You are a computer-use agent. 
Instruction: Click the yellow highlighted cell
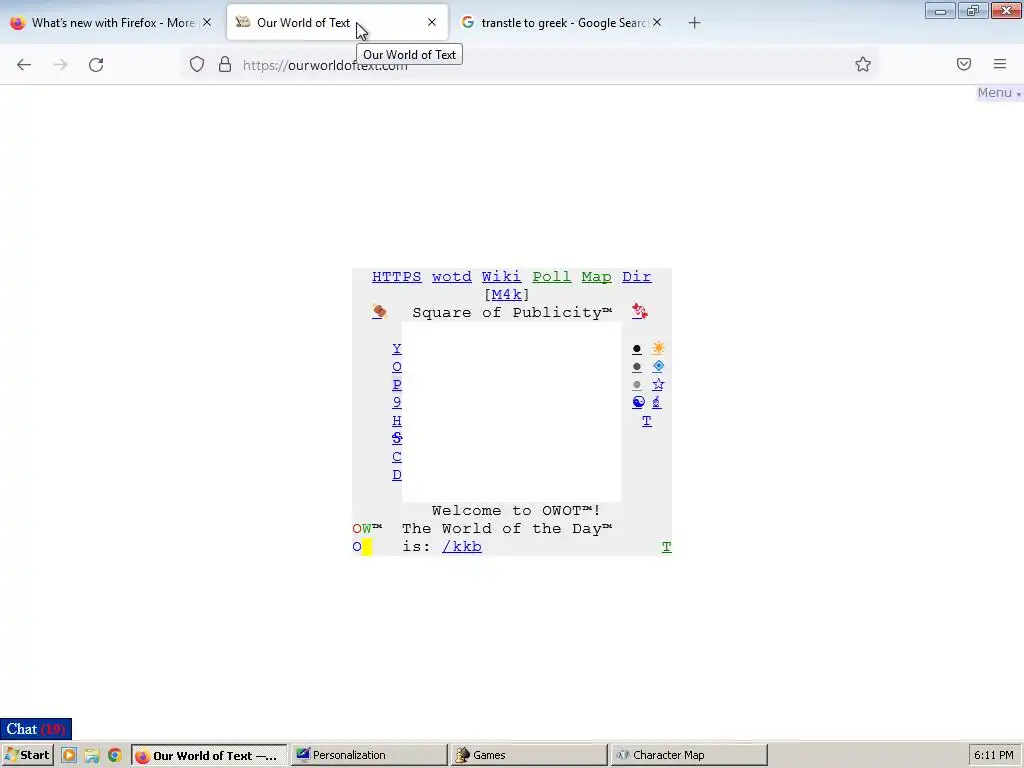point(367,547)
